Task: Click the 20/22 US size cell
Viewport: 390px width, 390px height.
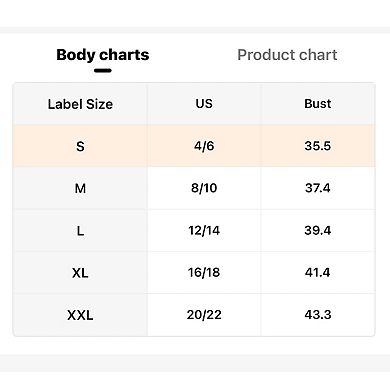Action: [x=204, y=315]
